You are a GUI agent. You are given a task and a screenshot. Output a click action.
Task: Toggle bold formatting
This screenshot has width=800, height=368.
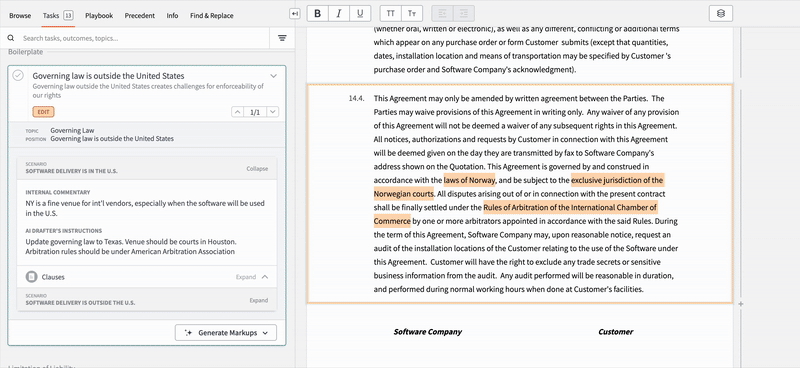(x=318, y=14)
